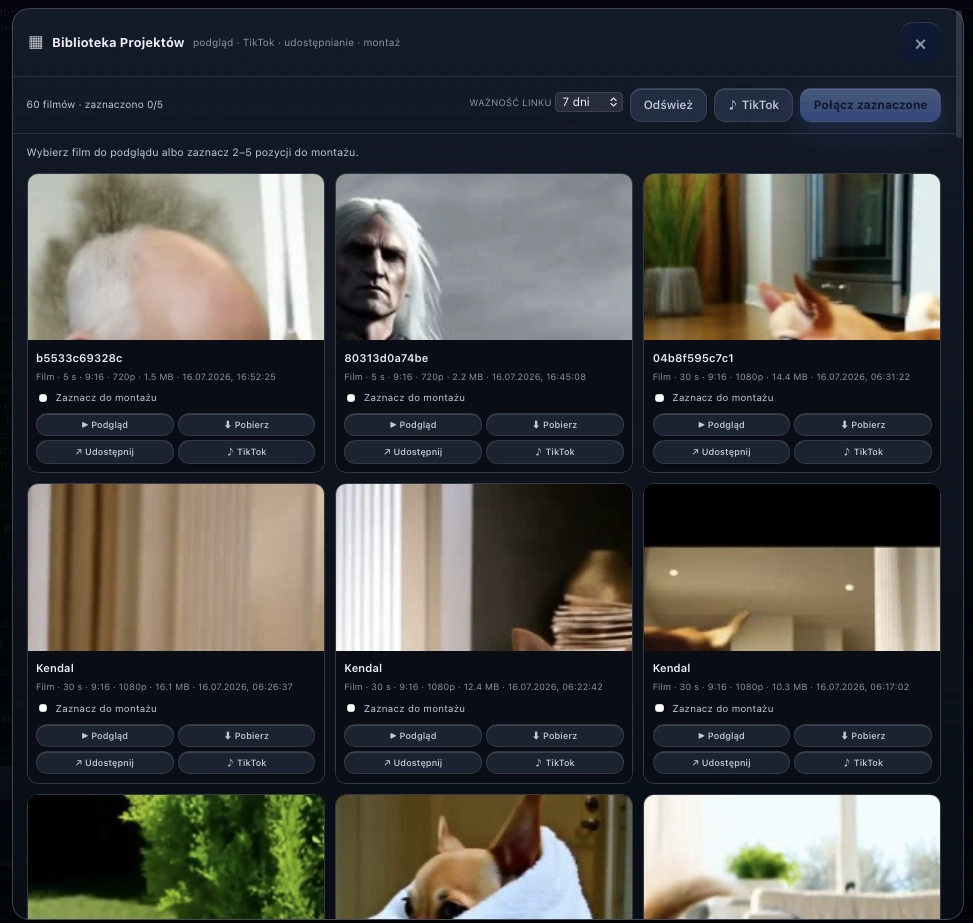Check Zaznacz do montażu for b5533c69328c
Image resolution: width=973 pixels, height=923 pixels.
click(x=43, y=398)
